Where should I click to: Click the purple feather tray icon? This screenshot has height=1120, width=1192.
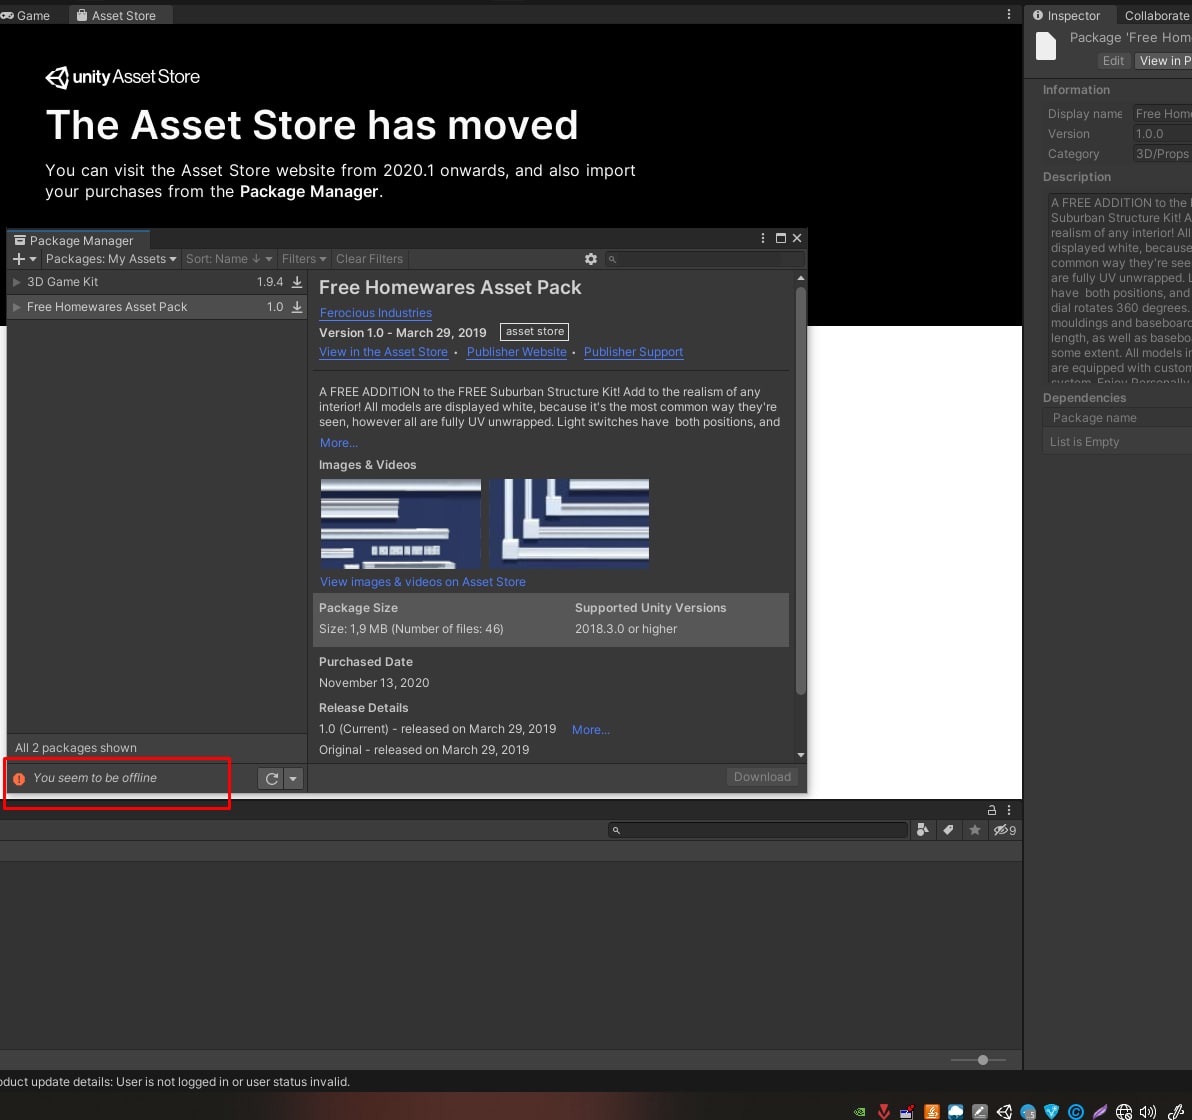pyautogui.click(x=1099, y=1112)
